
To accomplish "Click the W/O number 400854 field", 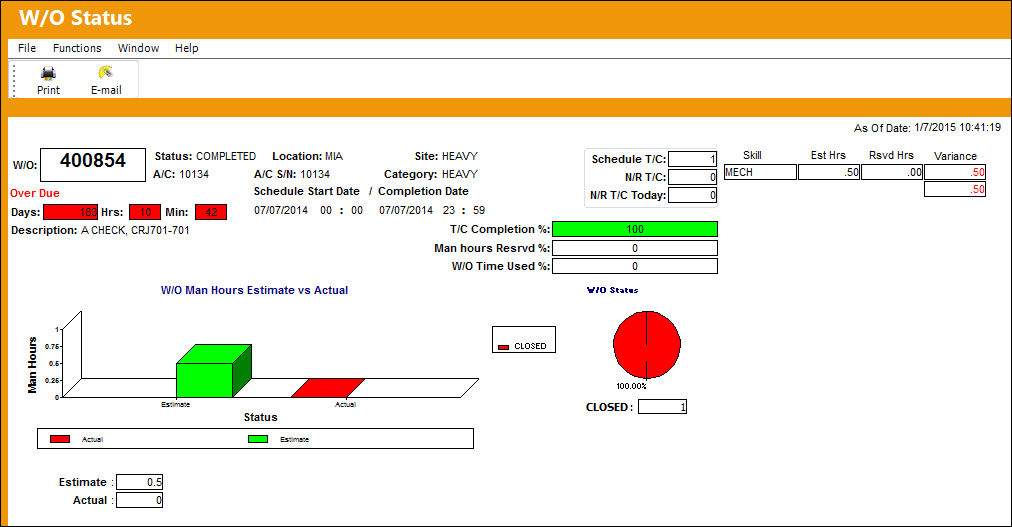I will click(93, 164).
